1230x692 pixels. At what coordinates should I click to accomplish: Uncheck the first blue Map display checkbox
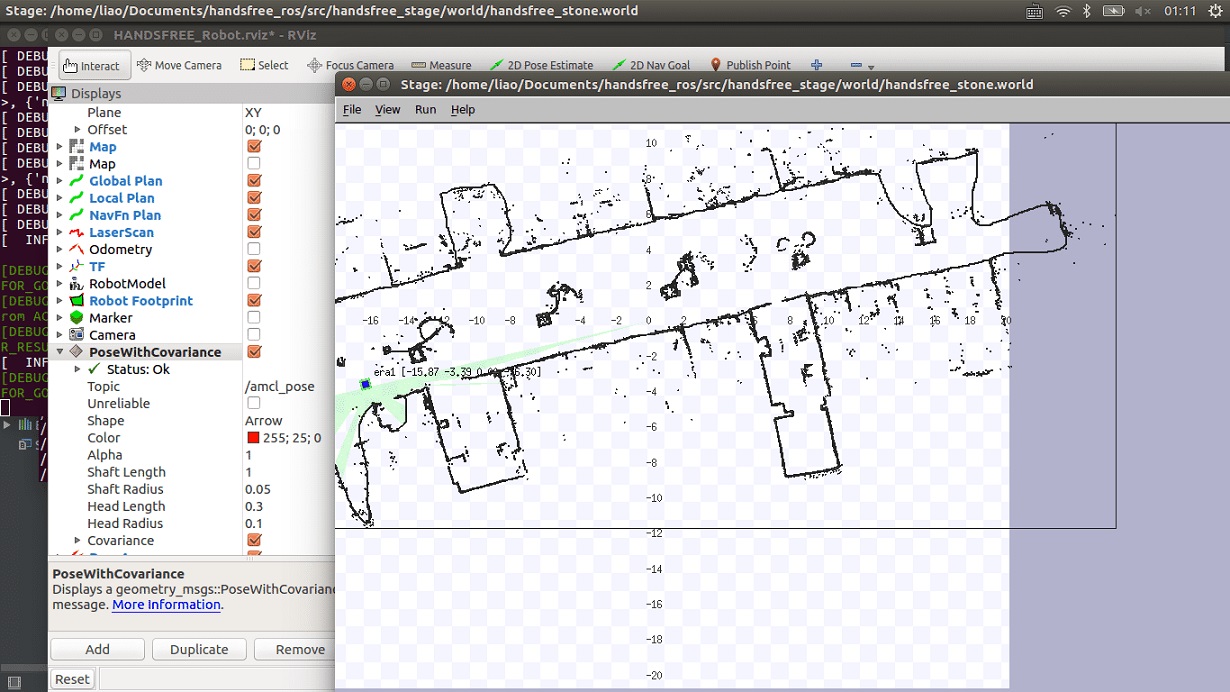pos(254,147)
